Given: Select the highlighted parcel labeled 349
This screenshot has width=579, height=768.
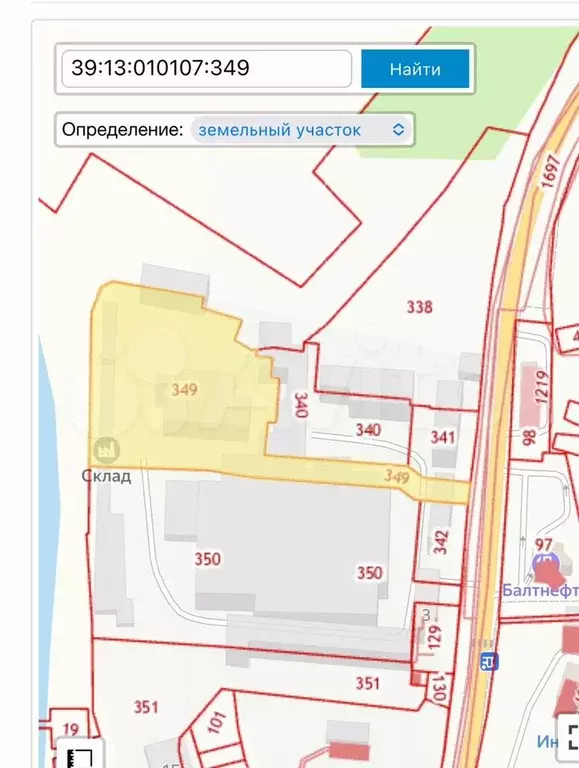Looking at the screenshot, I should 184,390.
